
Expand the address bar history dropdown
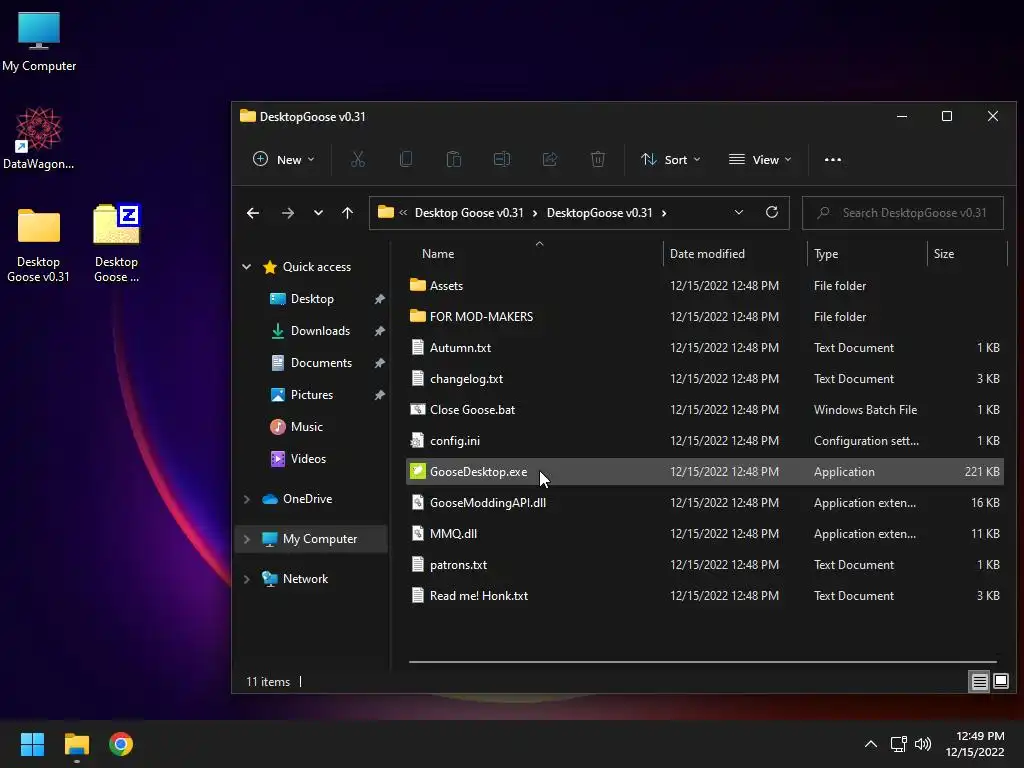pos(739,212)
